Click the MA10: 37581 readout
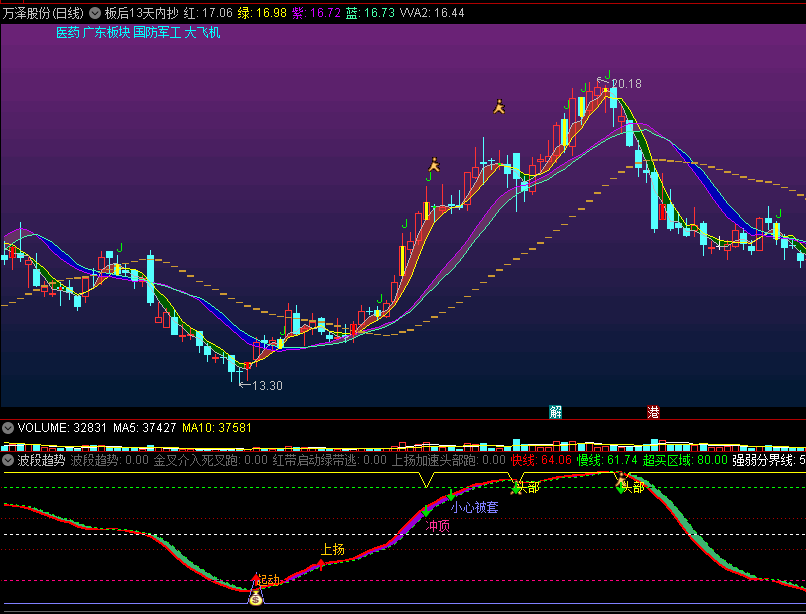This screenshot has width=806, height=614. pos(216,428)
